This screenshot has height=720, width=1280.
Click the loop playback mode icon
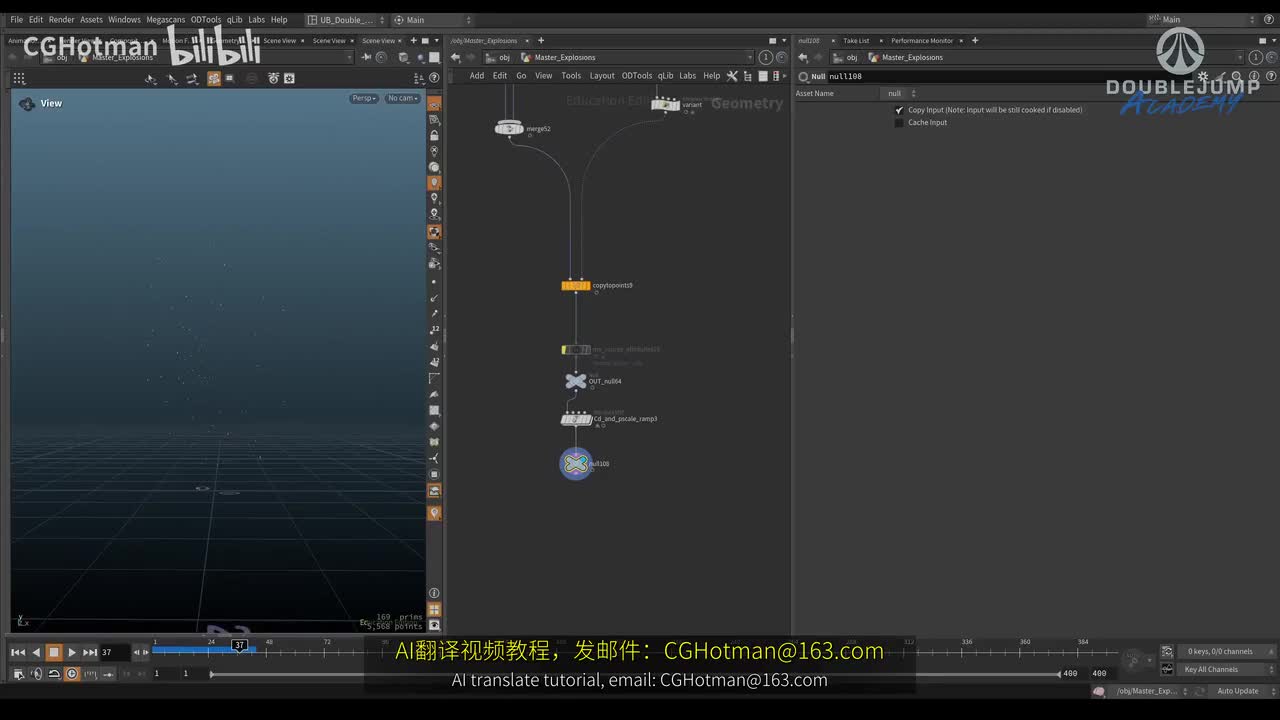[54, 674]
